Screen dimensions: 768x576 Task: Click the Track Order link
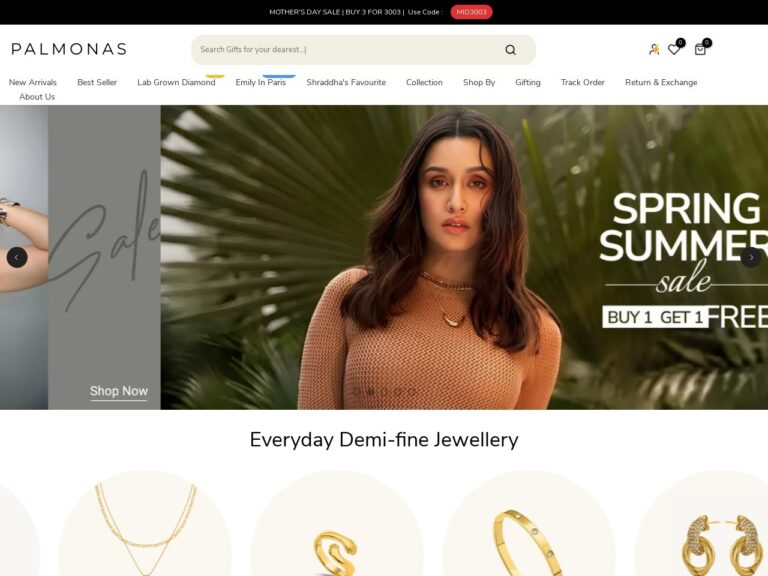click(583, 82)
